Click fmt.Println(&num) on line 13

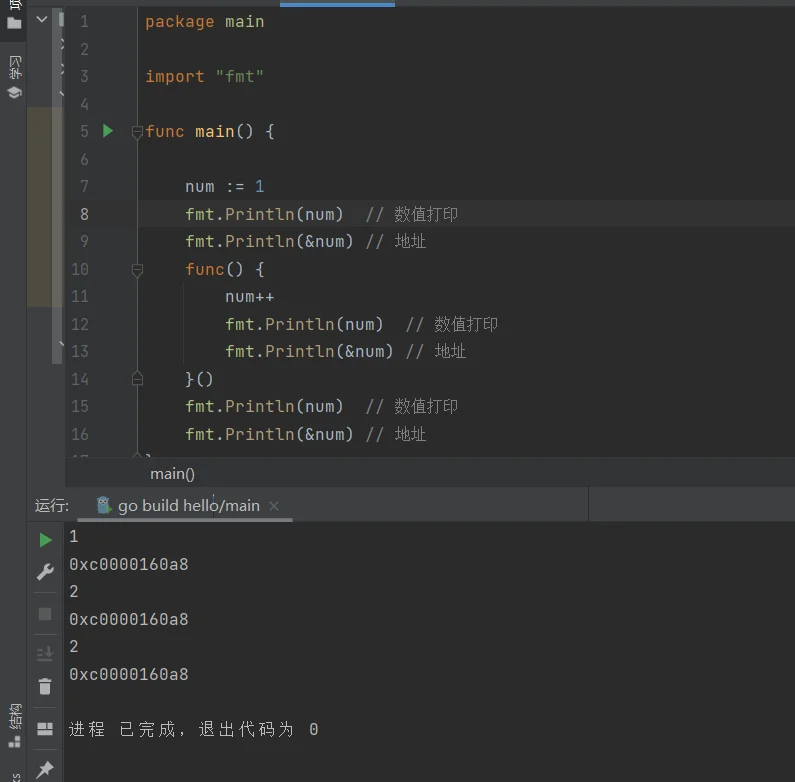[309, 351]
